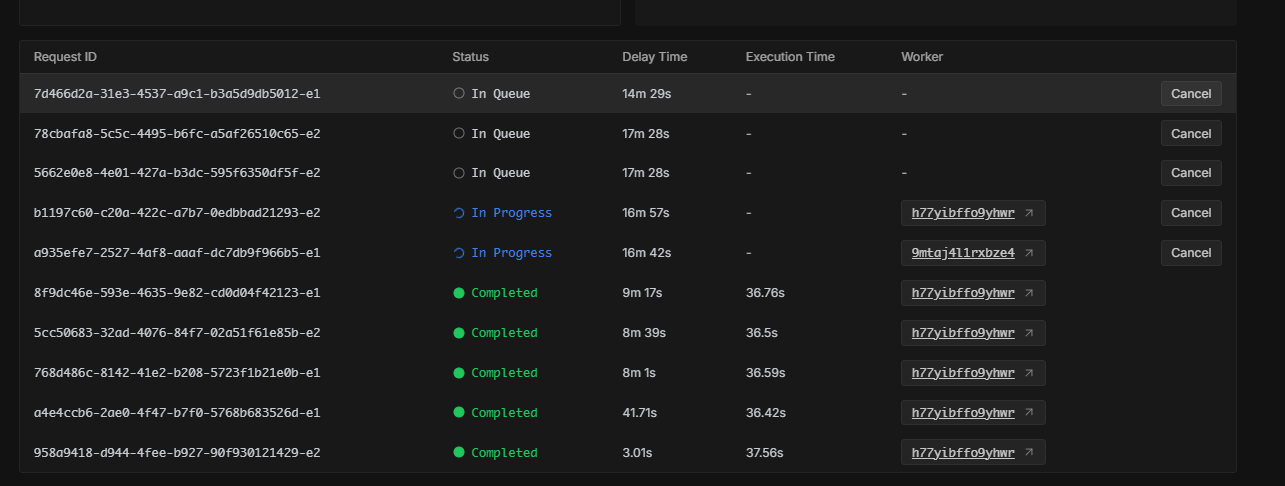Image resolution: width=1285 pixels, height=486 pixels.
Task: Click the external-link arrow in the b1197c60 row
Action: (1030, 213)
